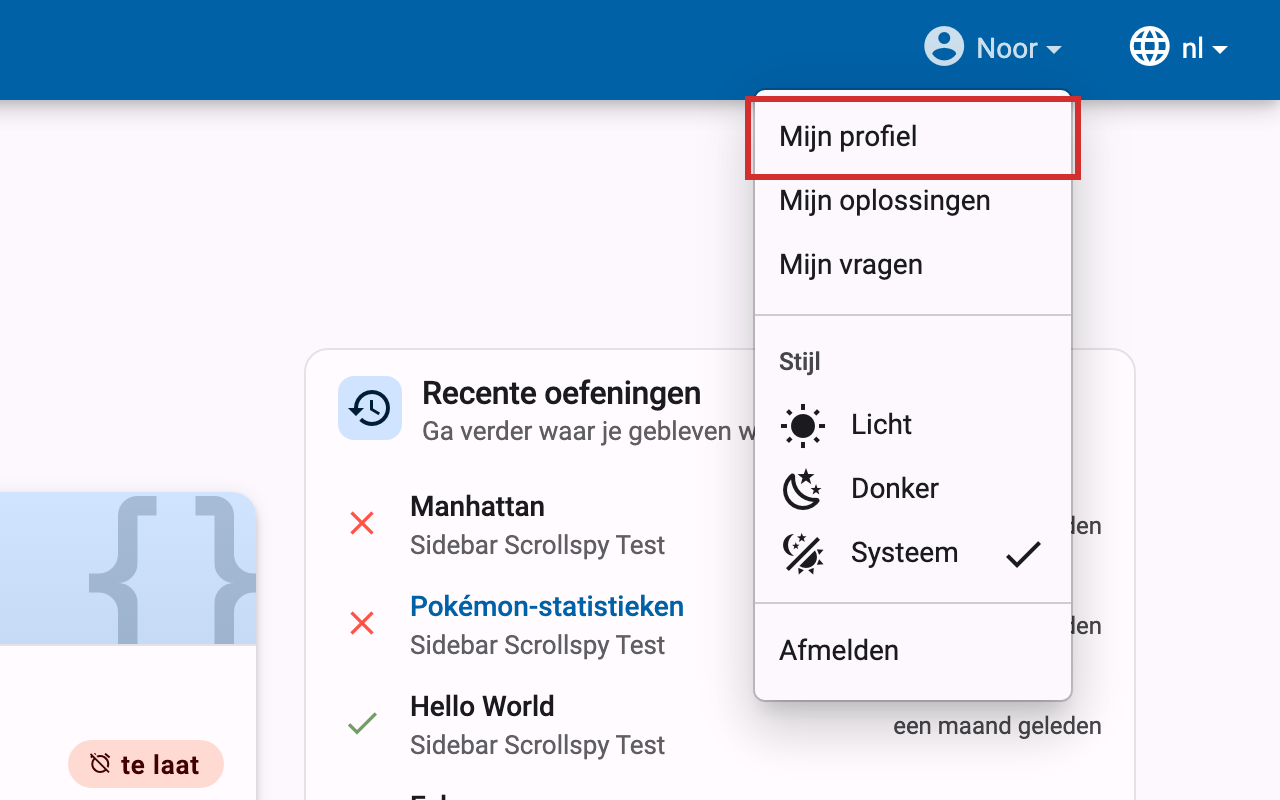Click the Recente oefeningen history icon

(x=370, y=408)
